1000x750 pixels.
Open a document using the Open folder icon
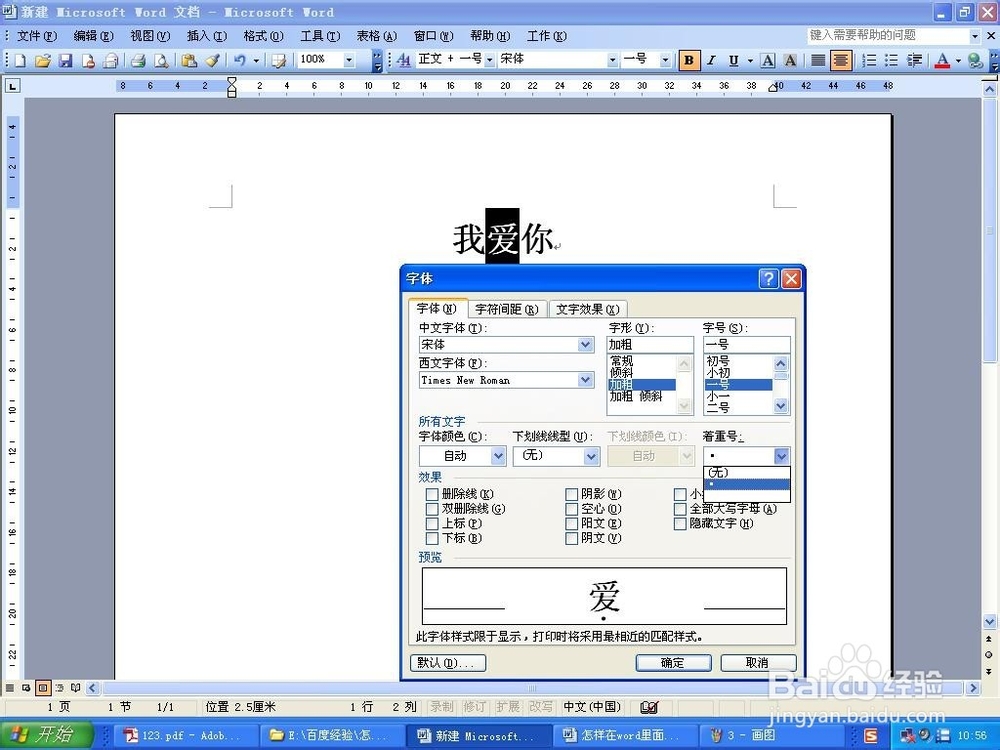43,60
